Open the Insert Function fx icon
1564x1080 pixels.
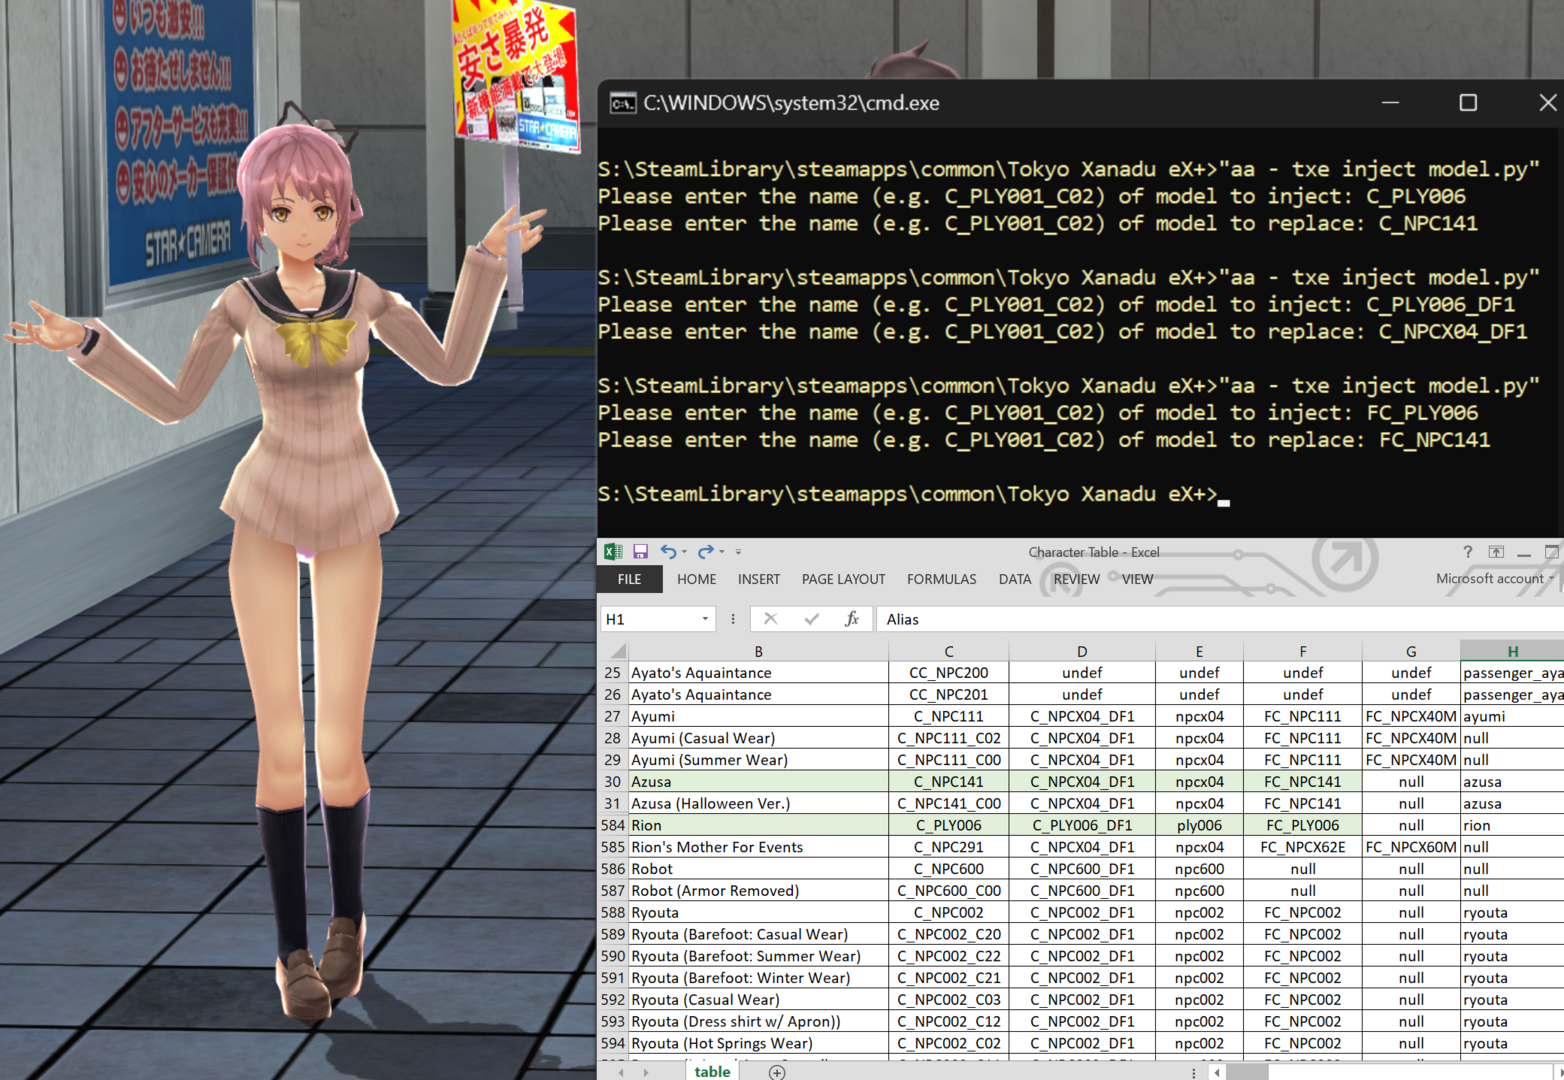click(852, 619)
